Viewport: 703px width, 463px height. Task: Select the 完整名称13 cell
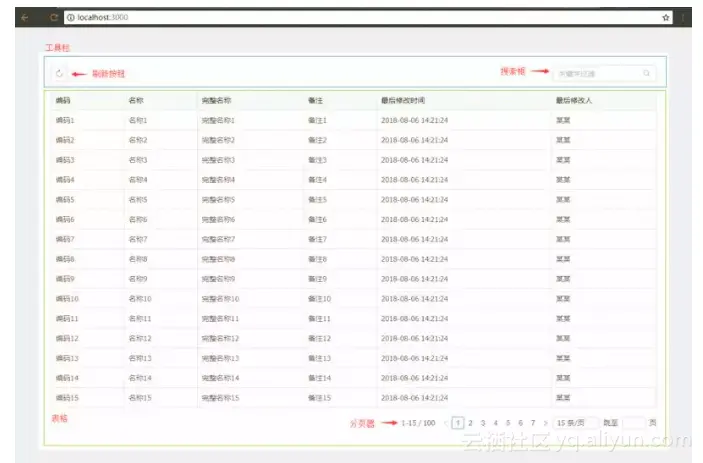pyautogui.click(x=220, y=358)
